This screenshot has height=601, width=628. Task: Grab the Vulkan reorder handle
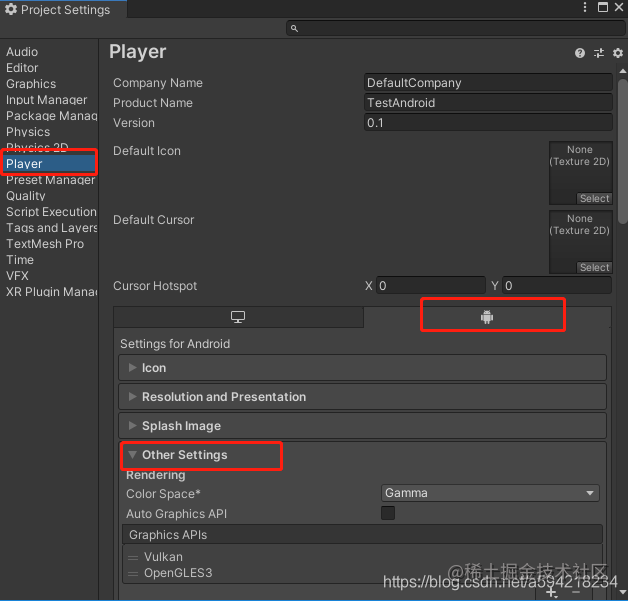click(133, 557)
